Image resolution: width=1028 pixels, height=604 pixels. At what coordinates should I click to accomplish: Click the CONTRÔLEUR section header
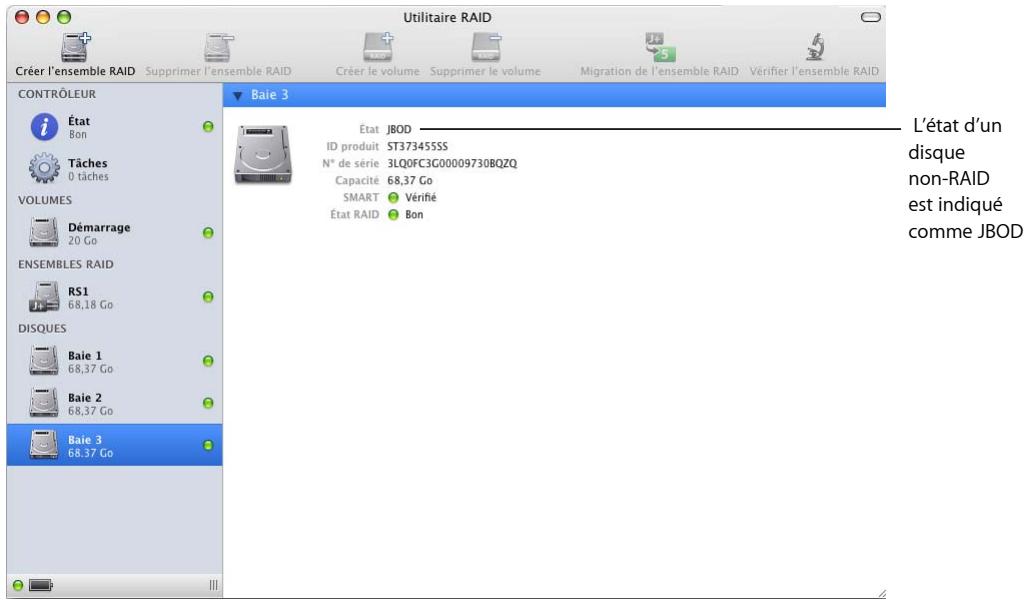[57, 94]
